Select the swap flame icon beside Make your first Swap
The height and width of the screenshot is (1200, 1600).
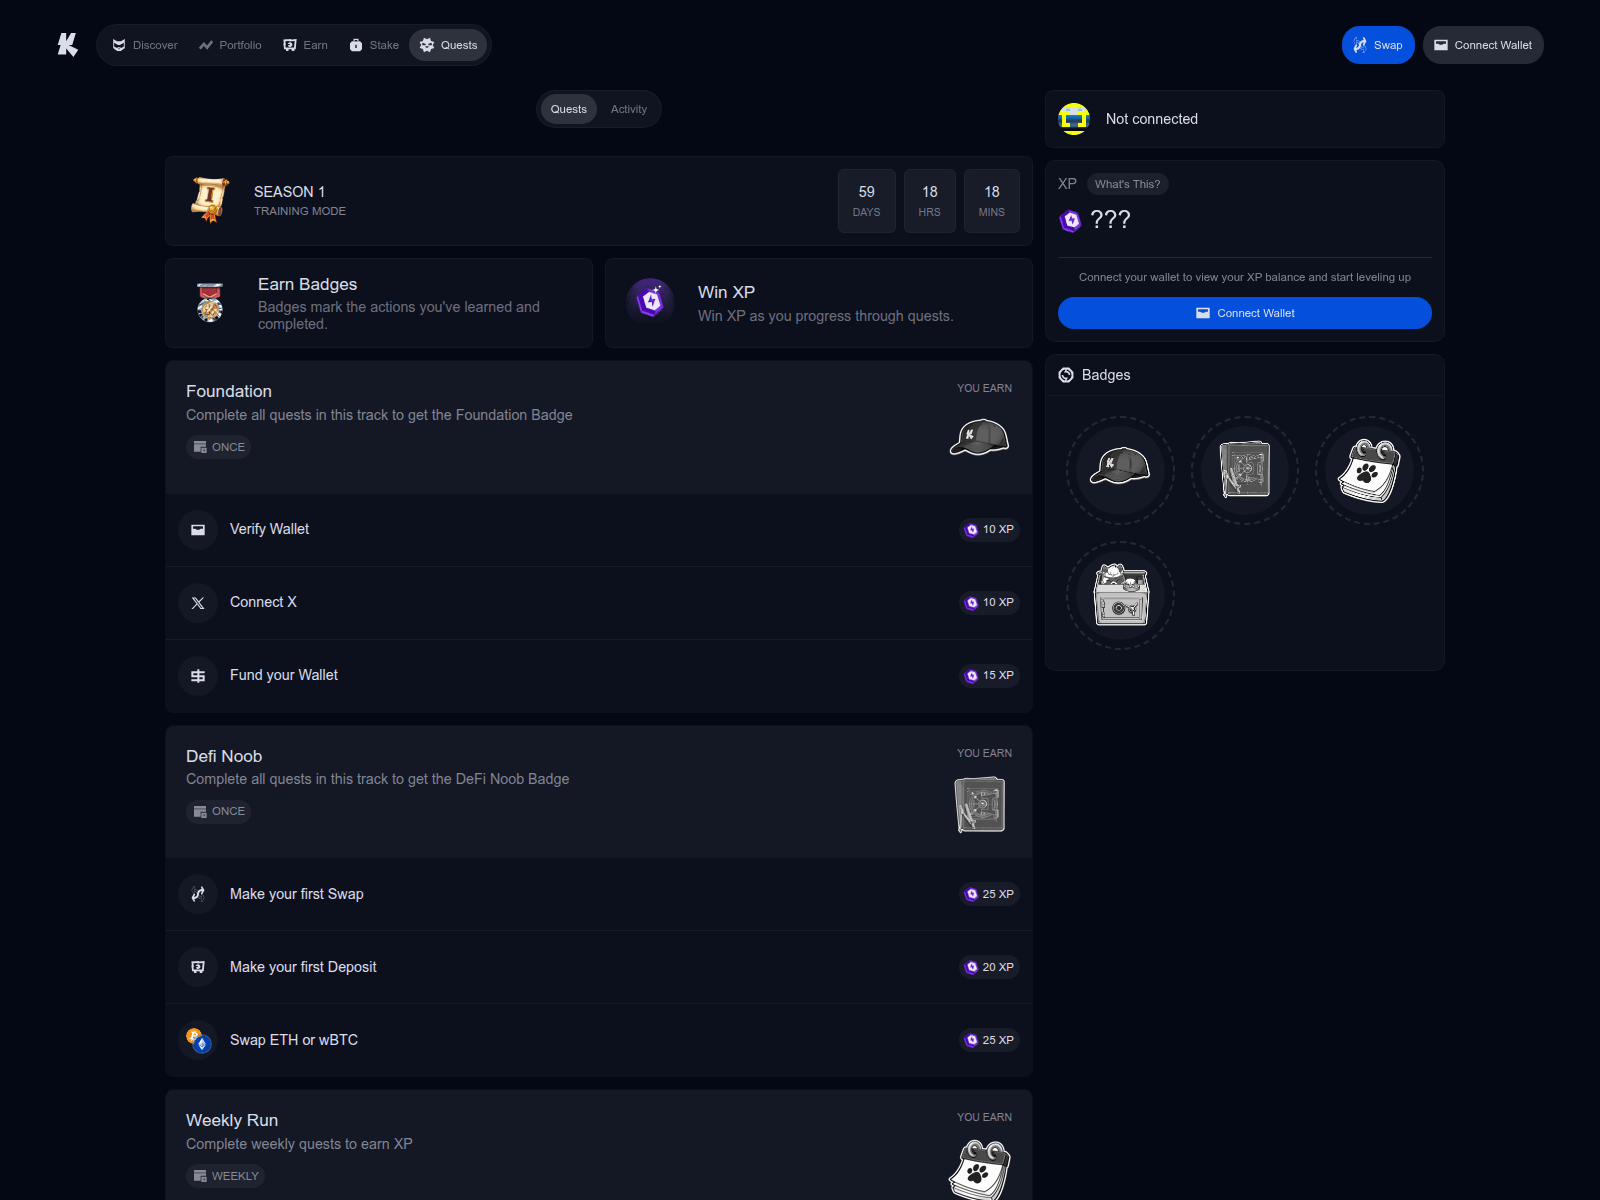coord(198,894)
